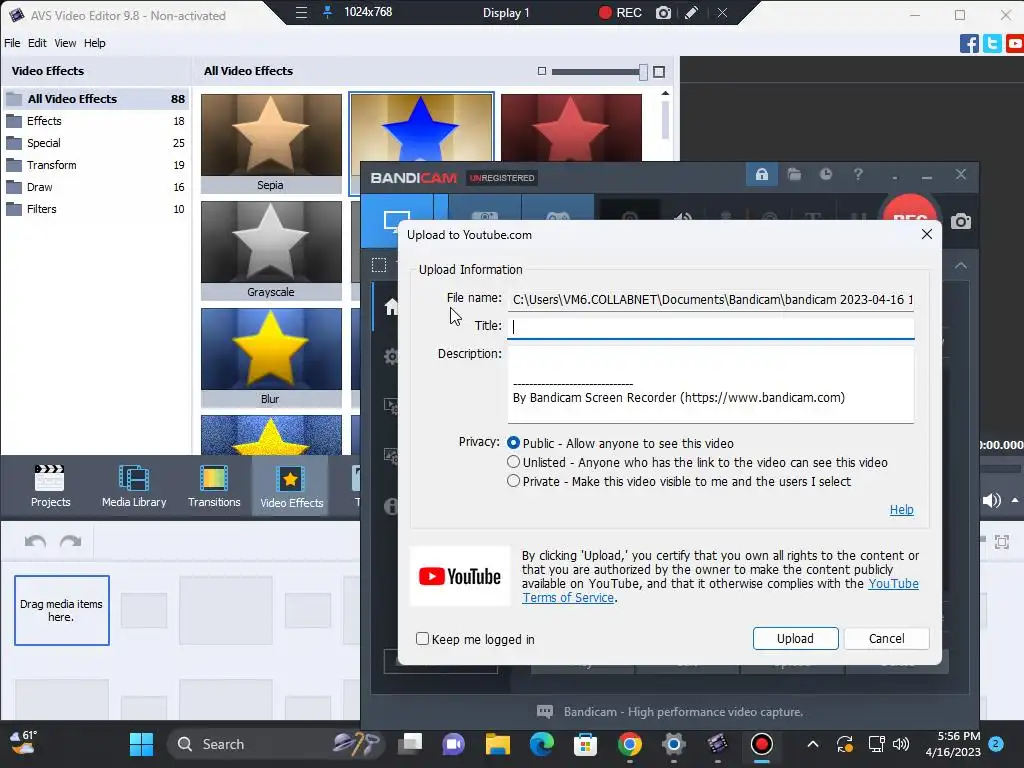Image resolution: width=1024 pixels, height=768 pixels.
Task: Select Unlisted privacy option
Action: [513, 462]
